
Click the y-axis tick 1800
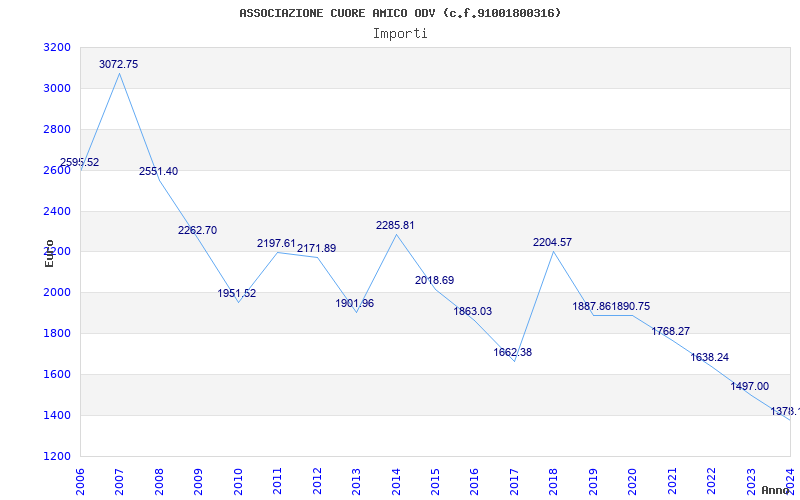(x=57, y=334)
